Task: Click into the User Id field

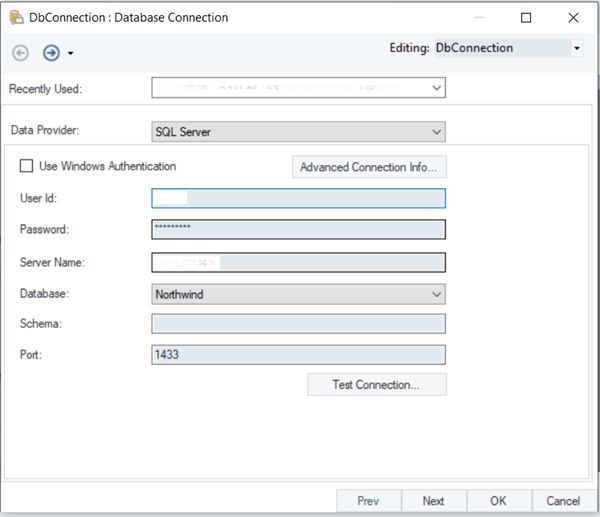Action: point(298,198)
